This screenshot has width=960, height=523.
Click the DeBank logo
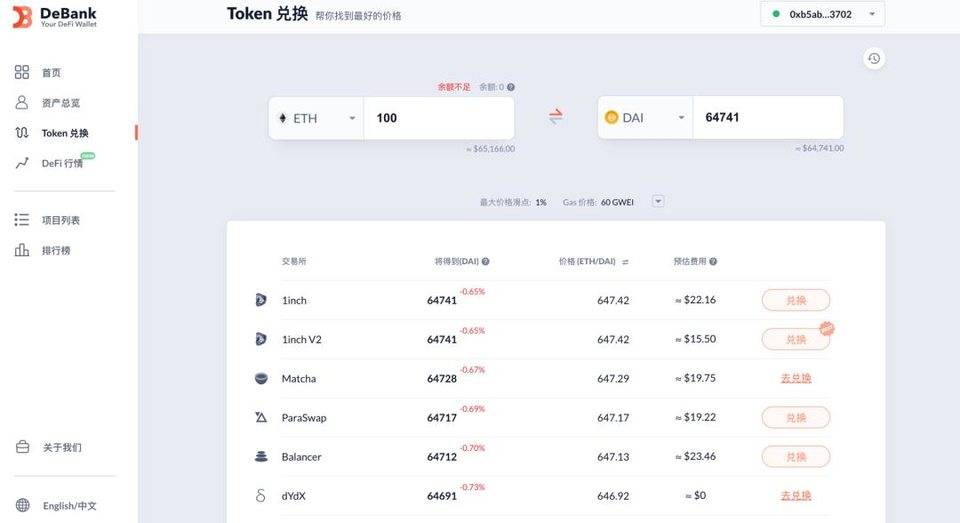55,17
